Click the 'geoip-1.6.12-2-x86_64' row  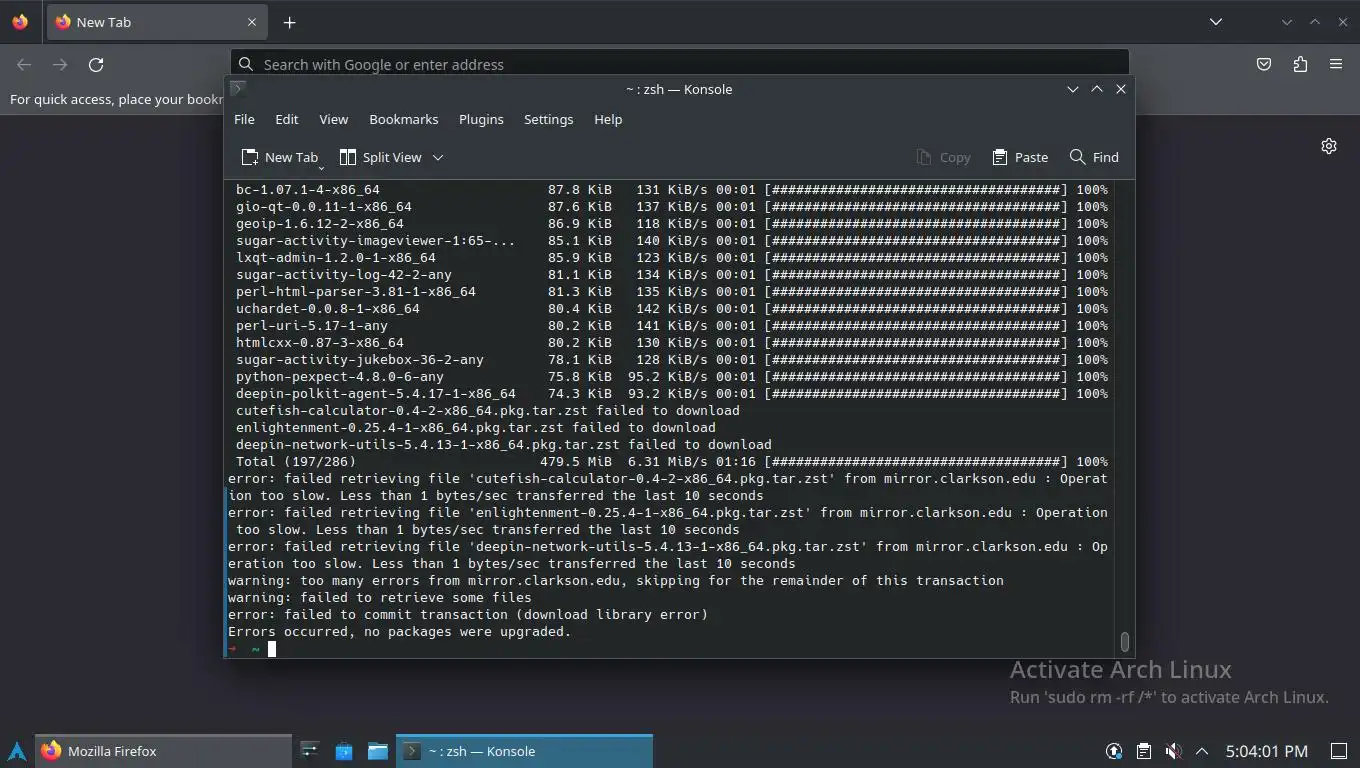[x=672, y=223]
